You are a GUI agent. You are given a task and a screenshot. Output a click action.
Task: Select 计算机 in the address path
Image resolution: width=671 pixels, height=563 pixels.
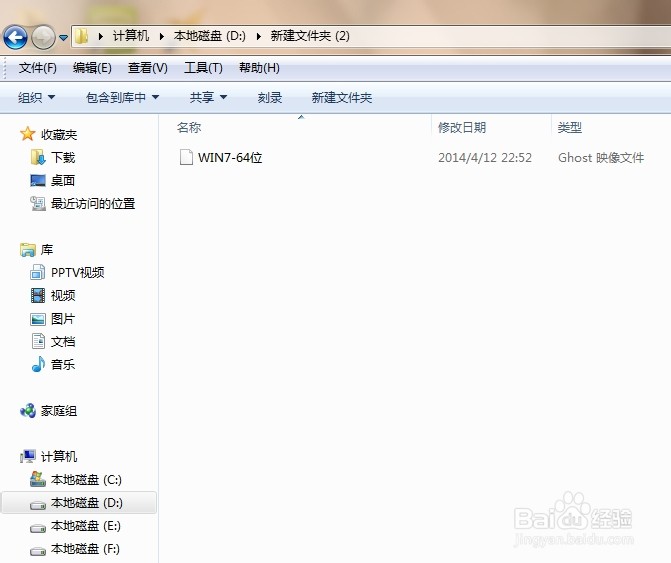tap(131, 36)
